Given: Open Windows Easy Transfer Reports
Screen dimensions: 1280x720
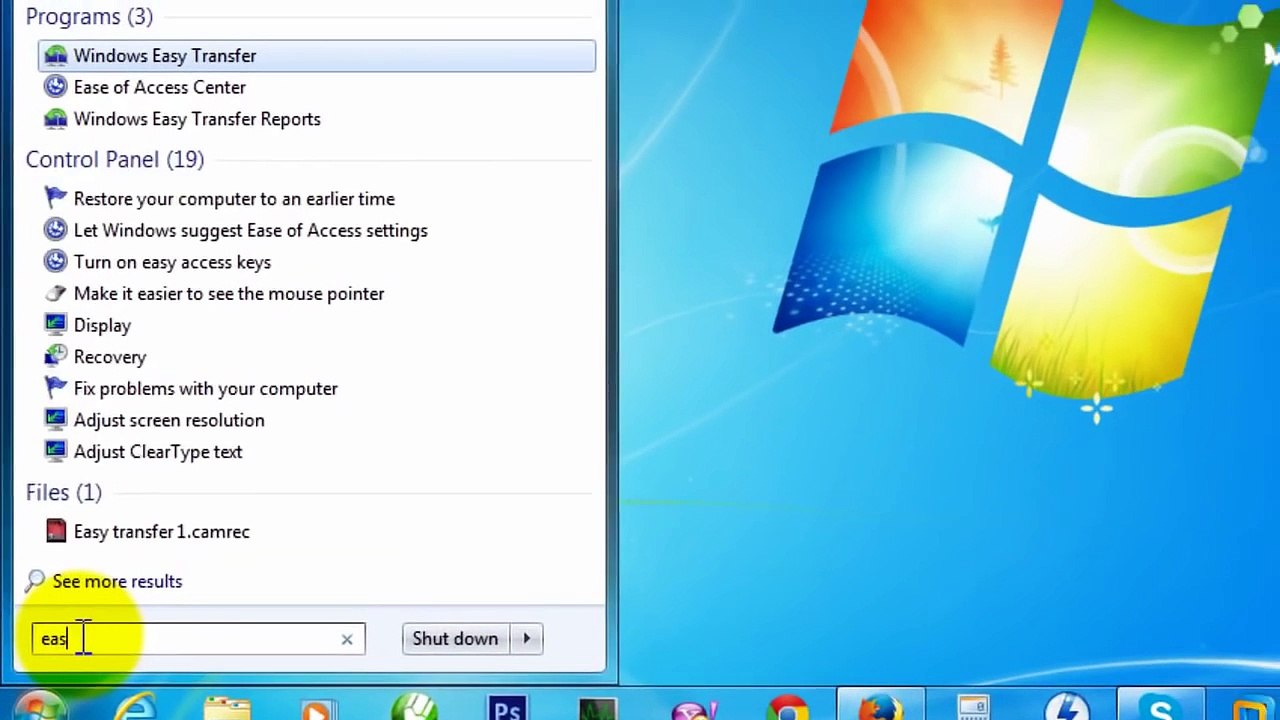Looking at the screenshot, I should pos(197,119).
